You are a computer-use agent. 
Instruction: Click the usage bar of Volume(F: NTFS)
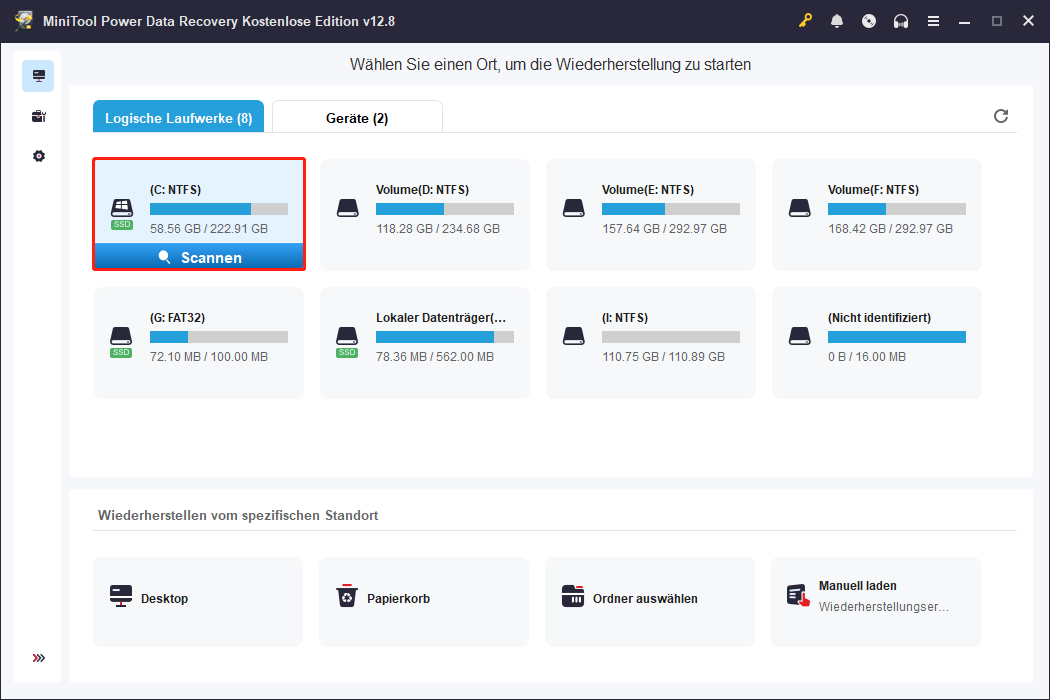(897, 209)
